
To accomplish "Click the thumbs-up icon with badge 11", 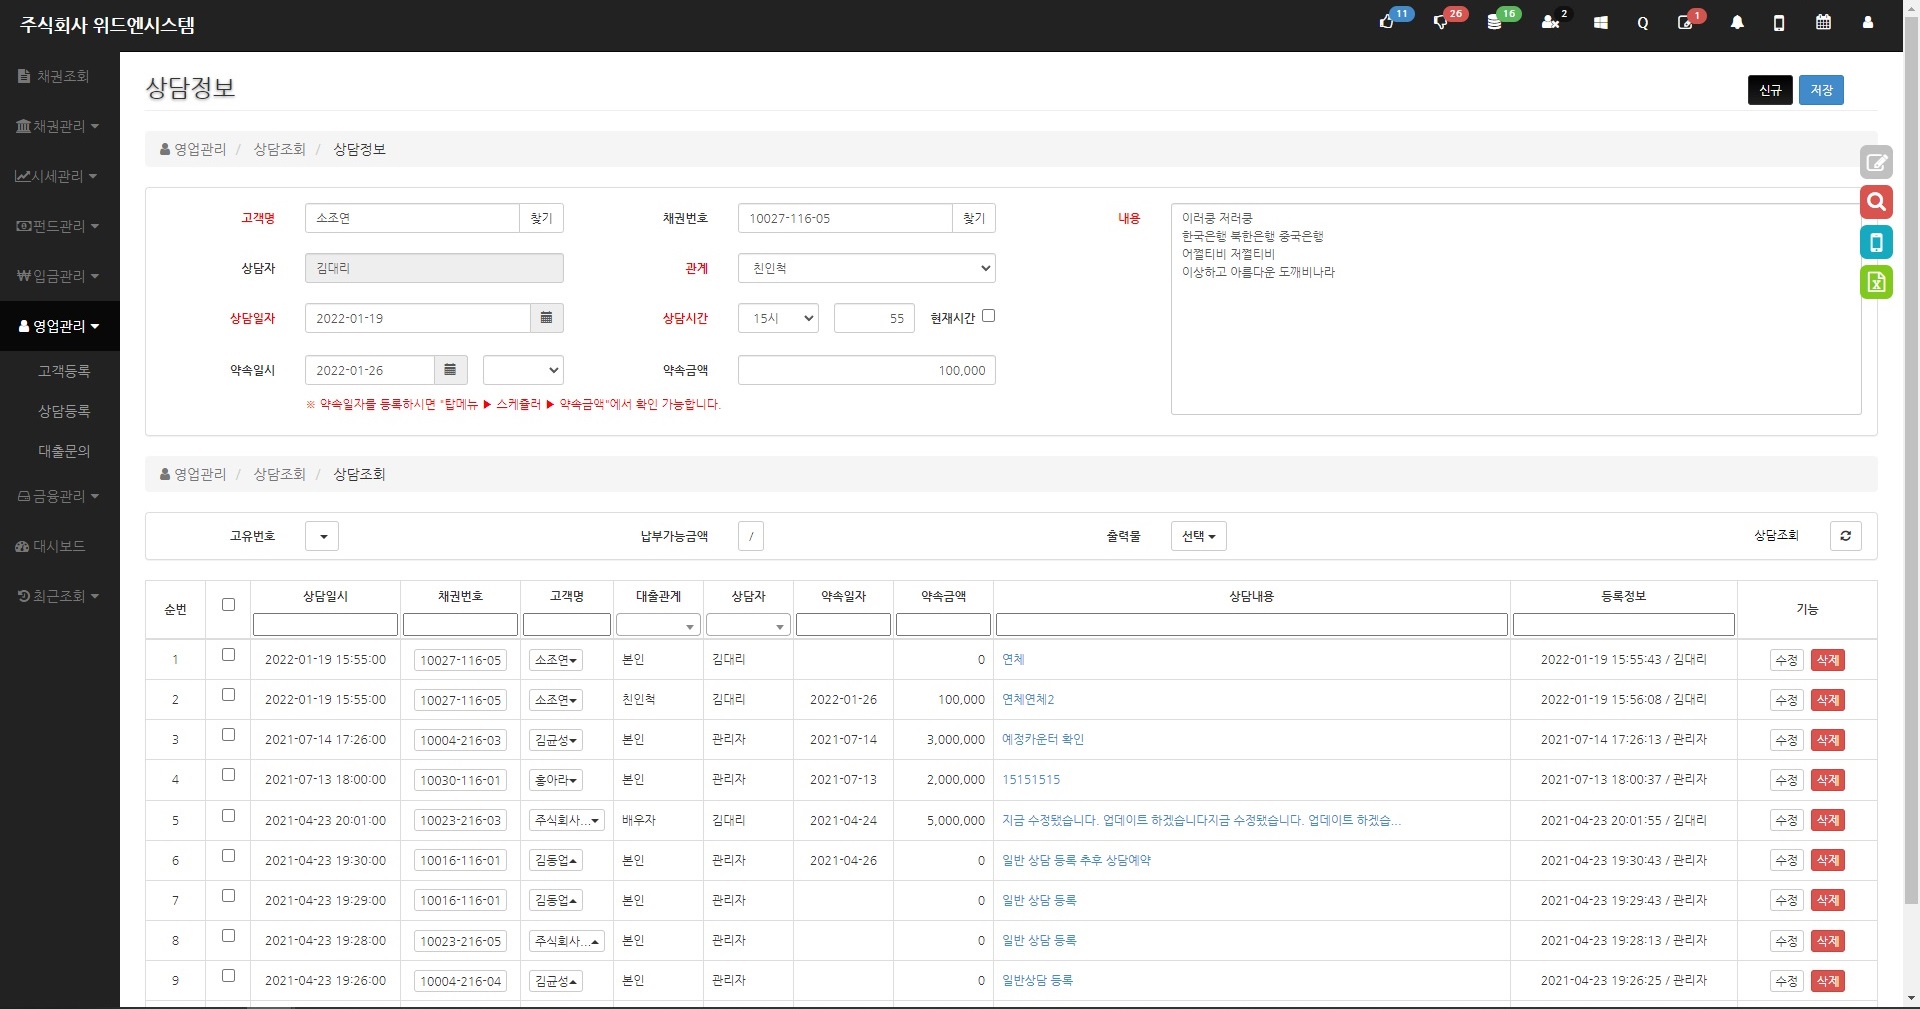I will [1387, 22].
